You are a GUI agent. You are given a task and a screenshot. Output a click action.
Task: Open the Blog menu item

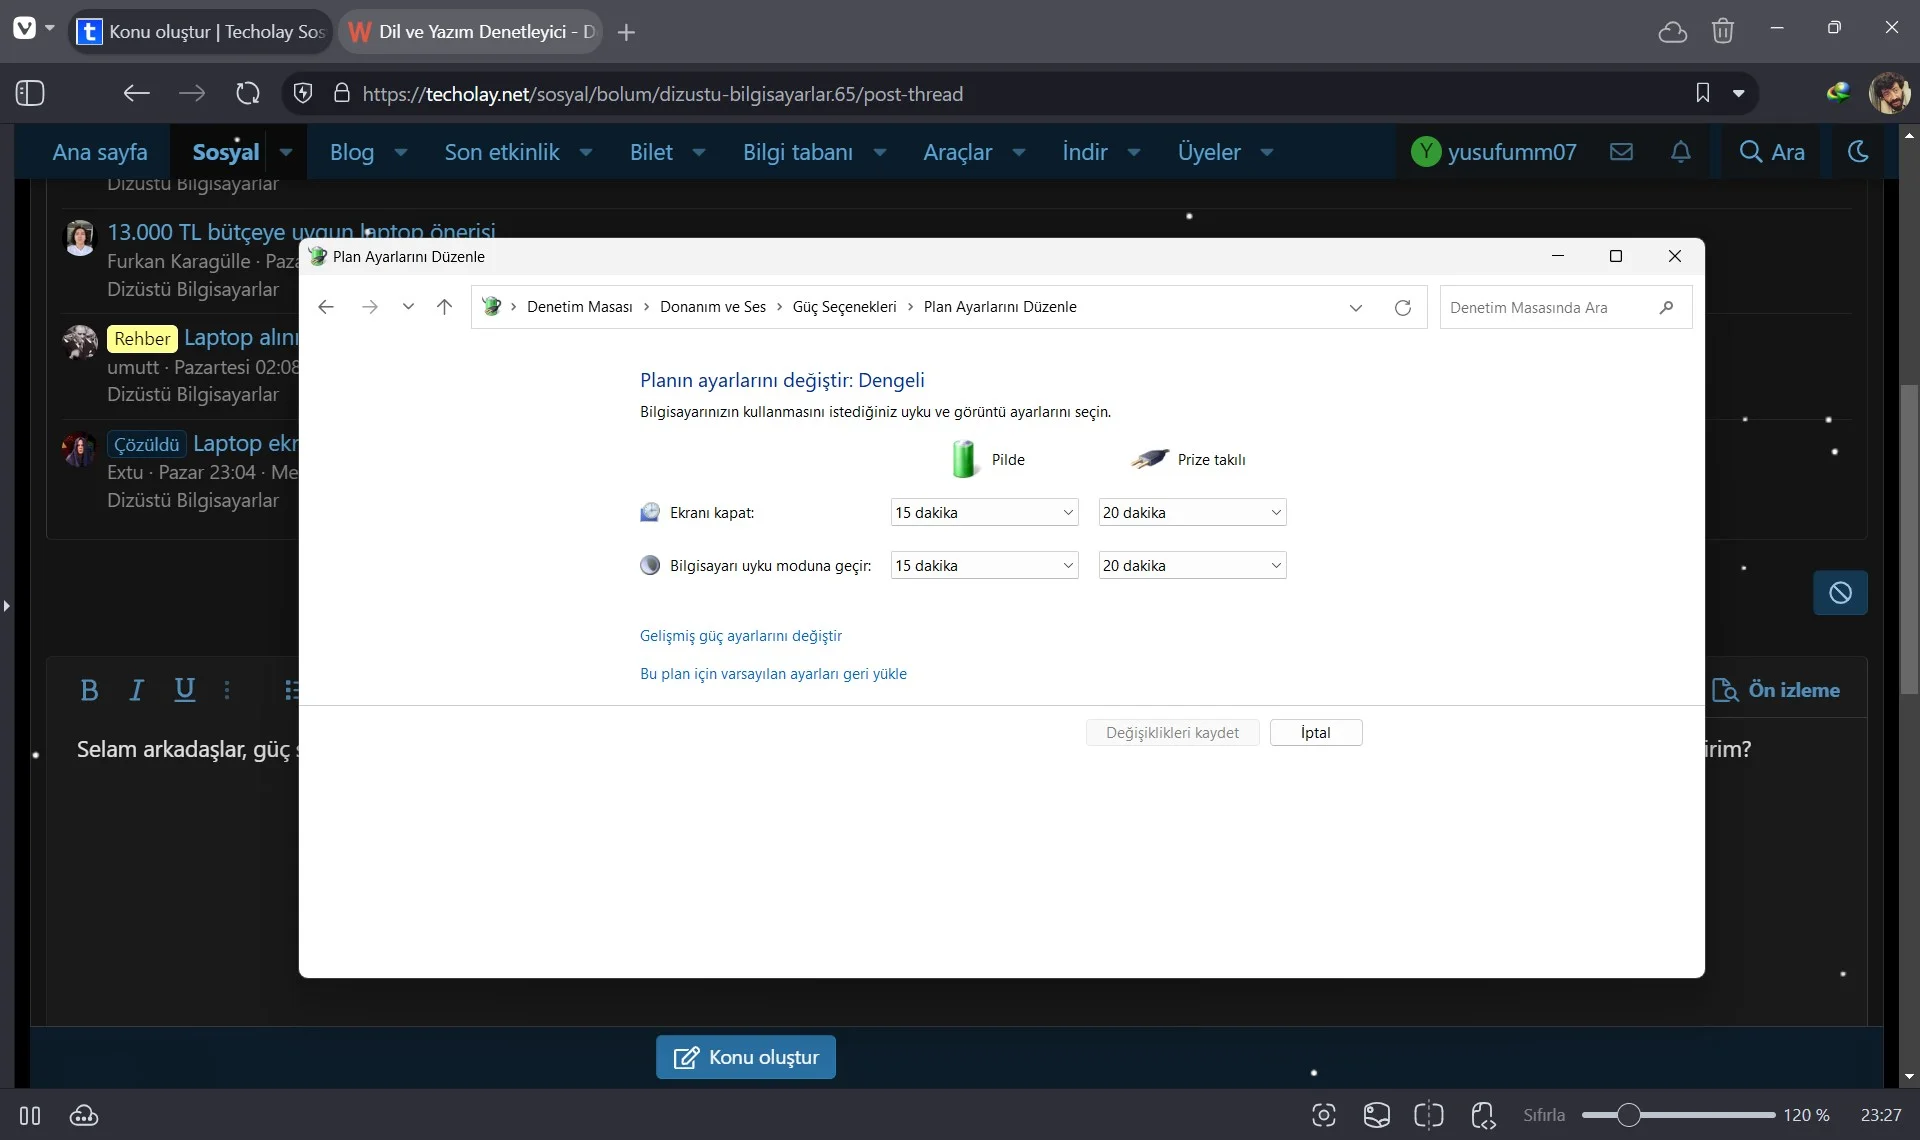(352, 152)
